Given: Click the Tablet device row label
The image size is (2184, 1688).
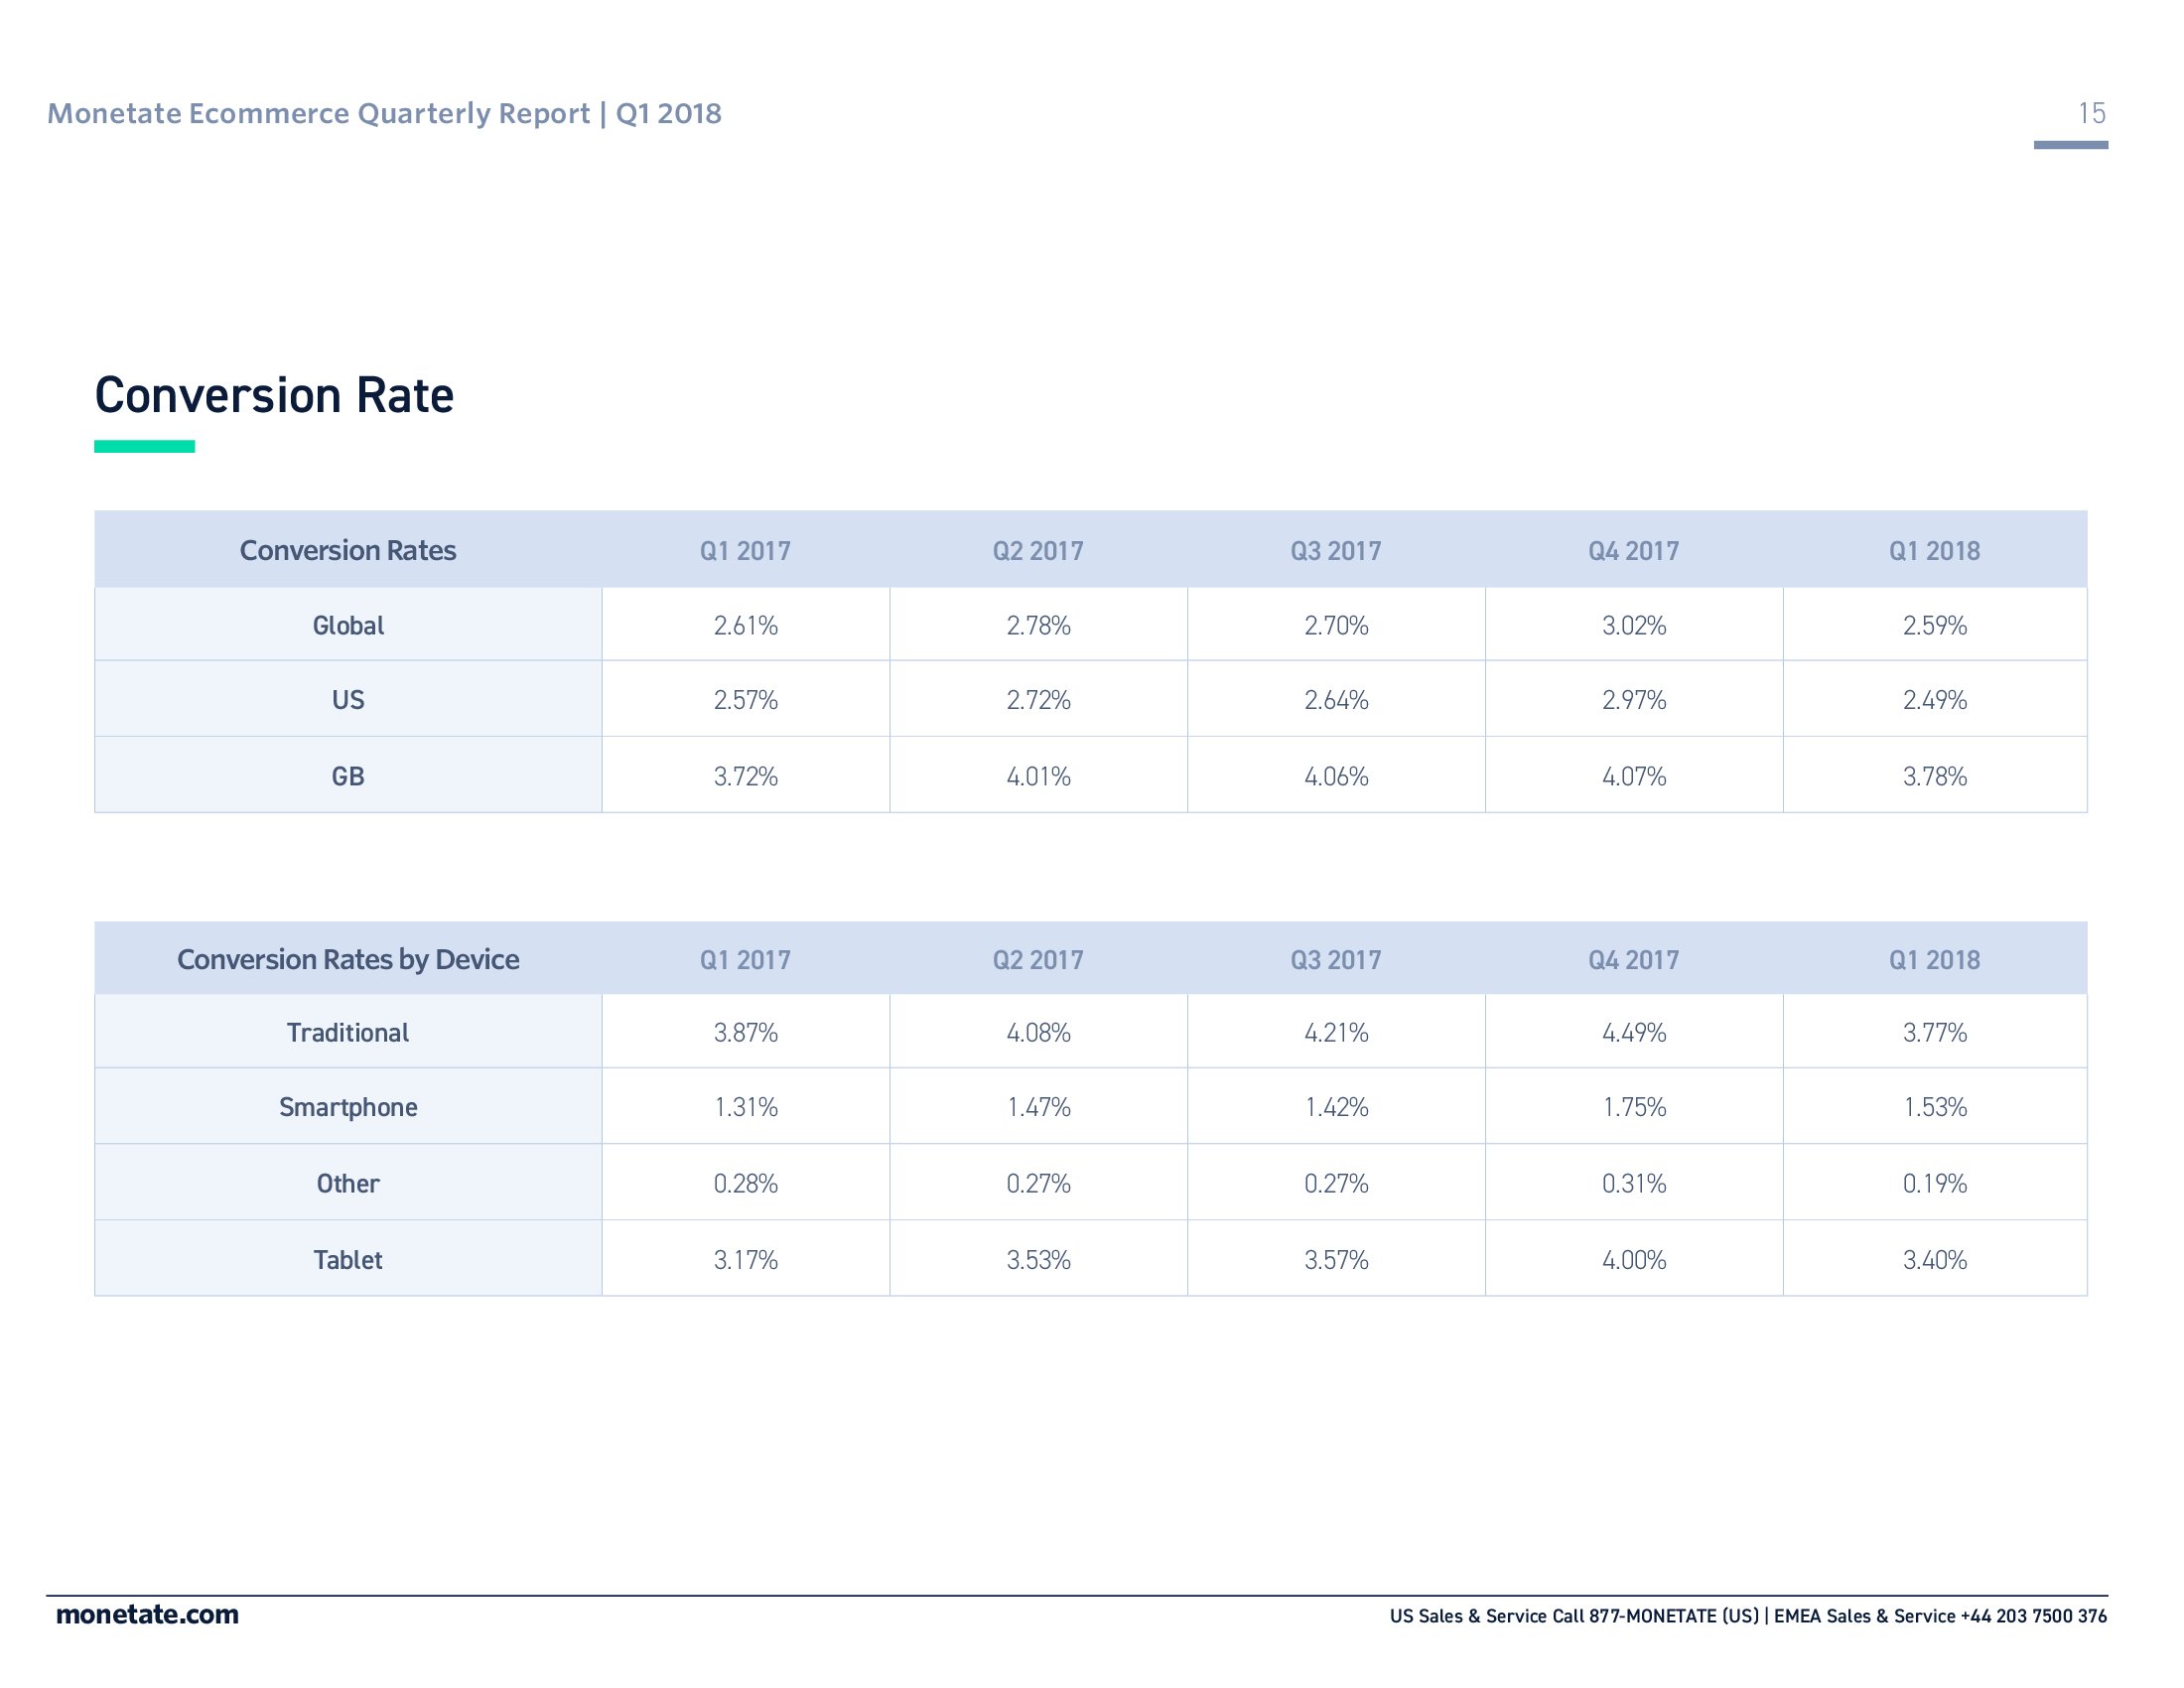Looking at the screenshot, I should (348, 1260).
